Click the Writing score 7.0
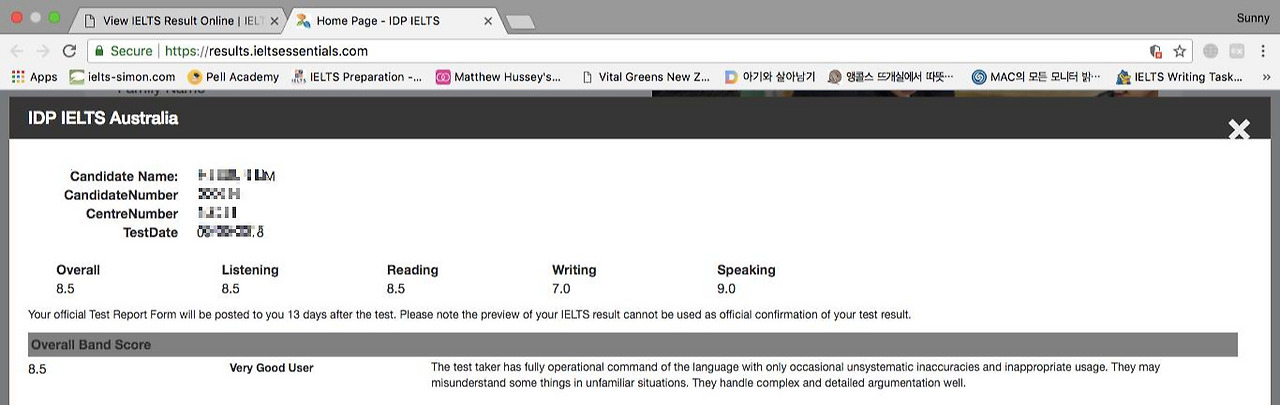 tap(561, 289)
